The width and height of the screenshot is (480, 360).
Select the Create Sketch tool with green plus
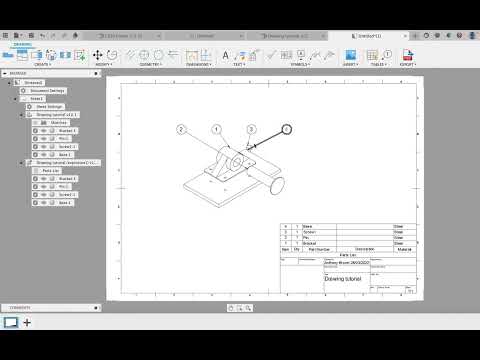[x=80, y=55]
